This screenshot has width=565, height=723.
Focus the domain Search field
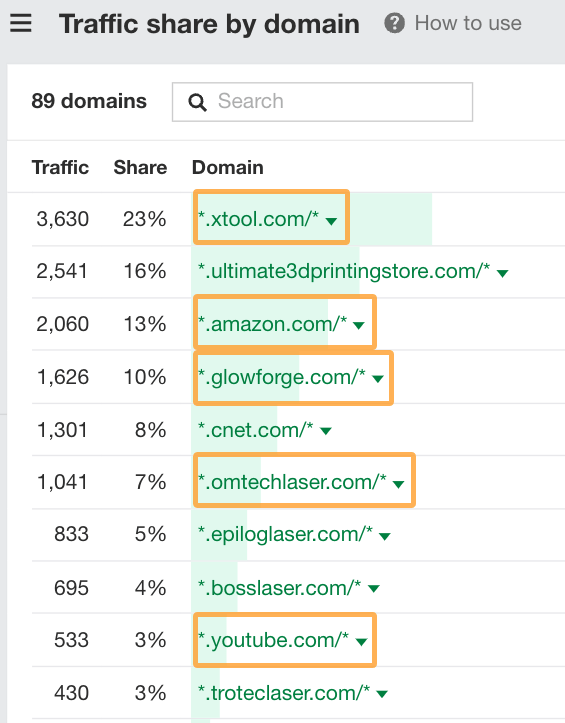click(x=322, y=102)
